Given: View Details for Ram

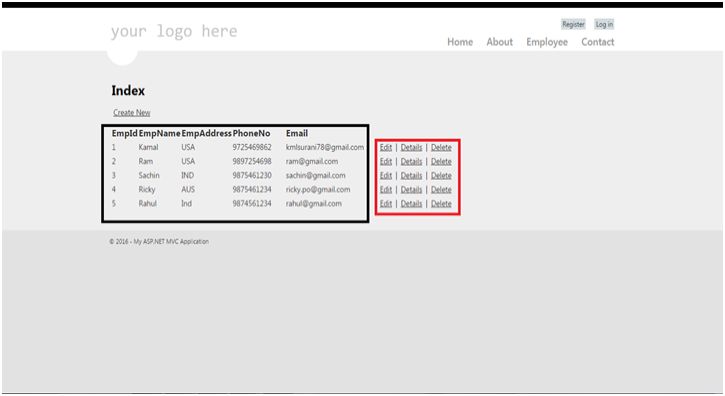Looking at the screenshot, I should 411,161.
